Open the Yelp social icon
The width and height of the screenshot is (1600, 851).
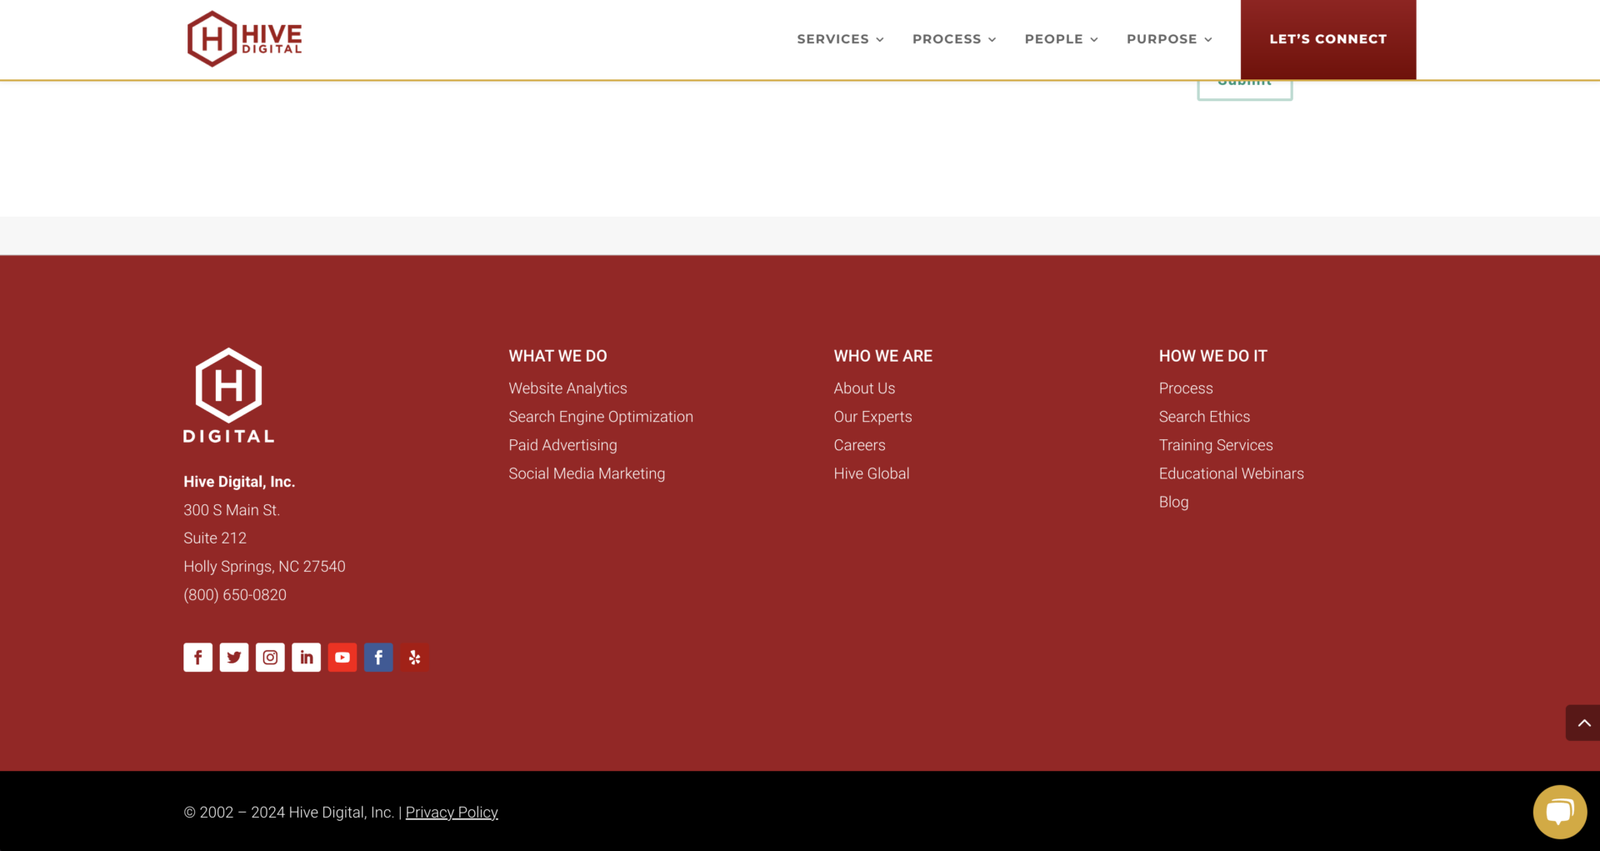414,657
